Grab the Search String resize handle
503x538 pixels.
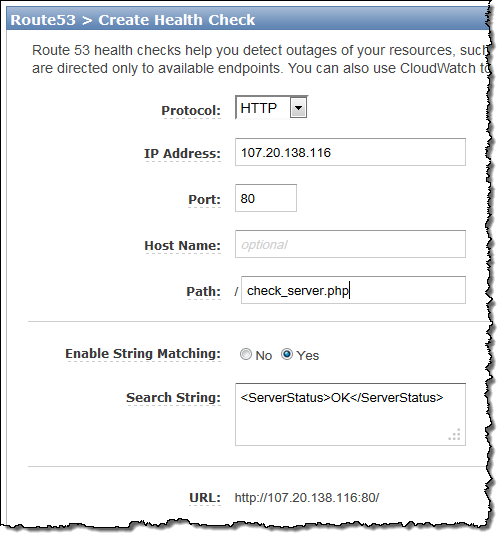coord(454,435)
